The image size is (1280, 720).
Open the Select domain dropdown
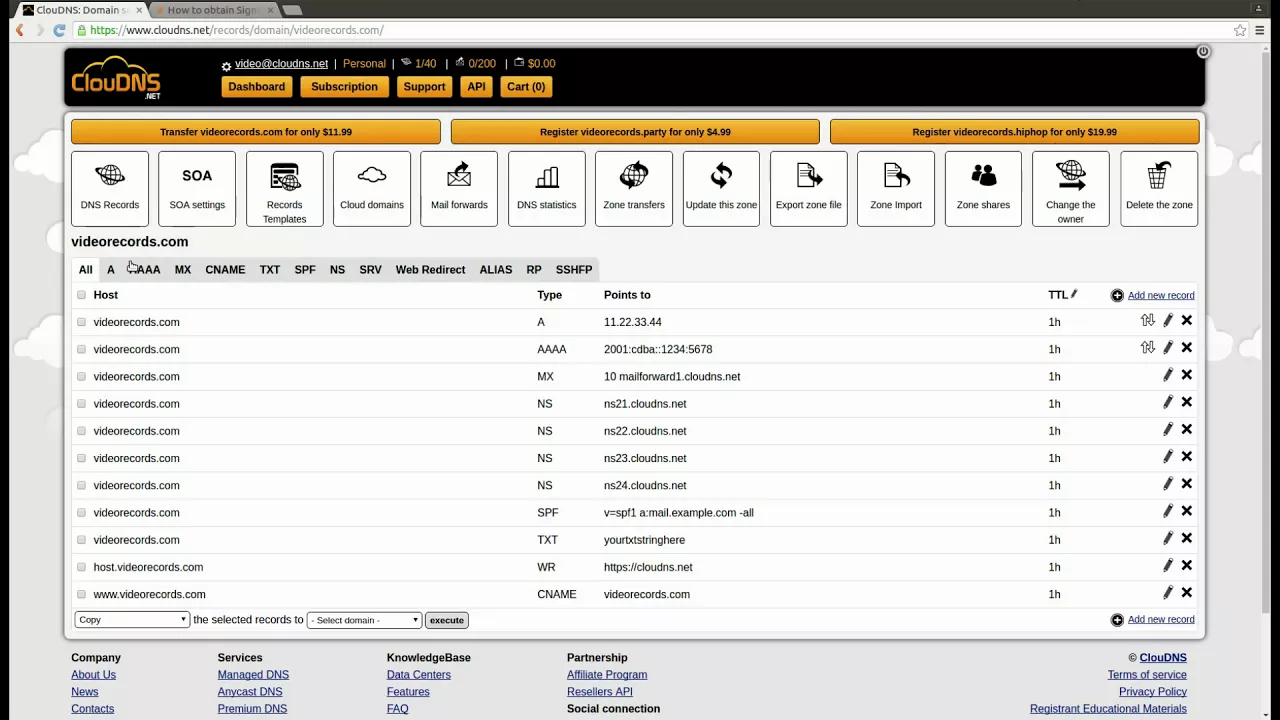pyautogui.click(x=364, y=620)
